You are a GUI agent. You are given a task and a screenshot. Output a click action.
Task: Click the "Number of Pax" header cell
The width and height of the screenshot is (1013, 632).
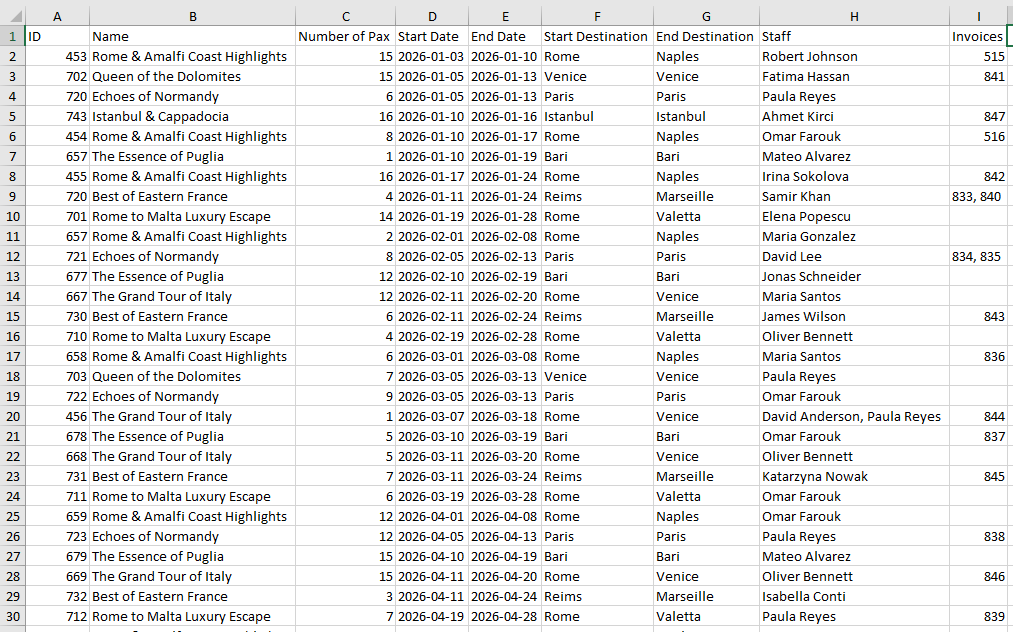(x=344, y=36)
